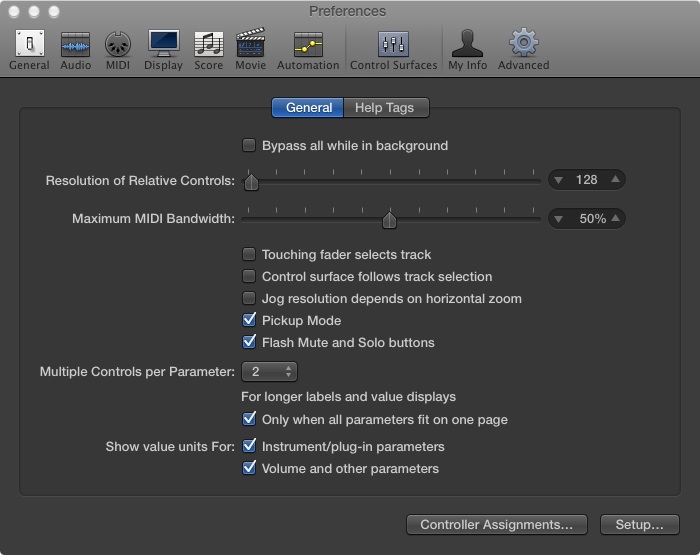
Task: Click the Resolution of Relative Controls slider handle
Action: (251, 182)
